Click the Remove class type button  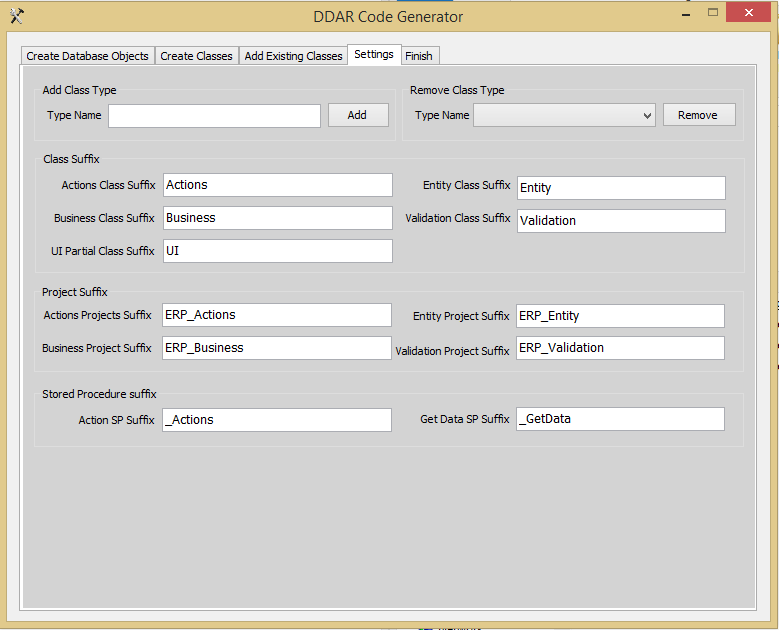pyautogui.click(x=698, y=115)
